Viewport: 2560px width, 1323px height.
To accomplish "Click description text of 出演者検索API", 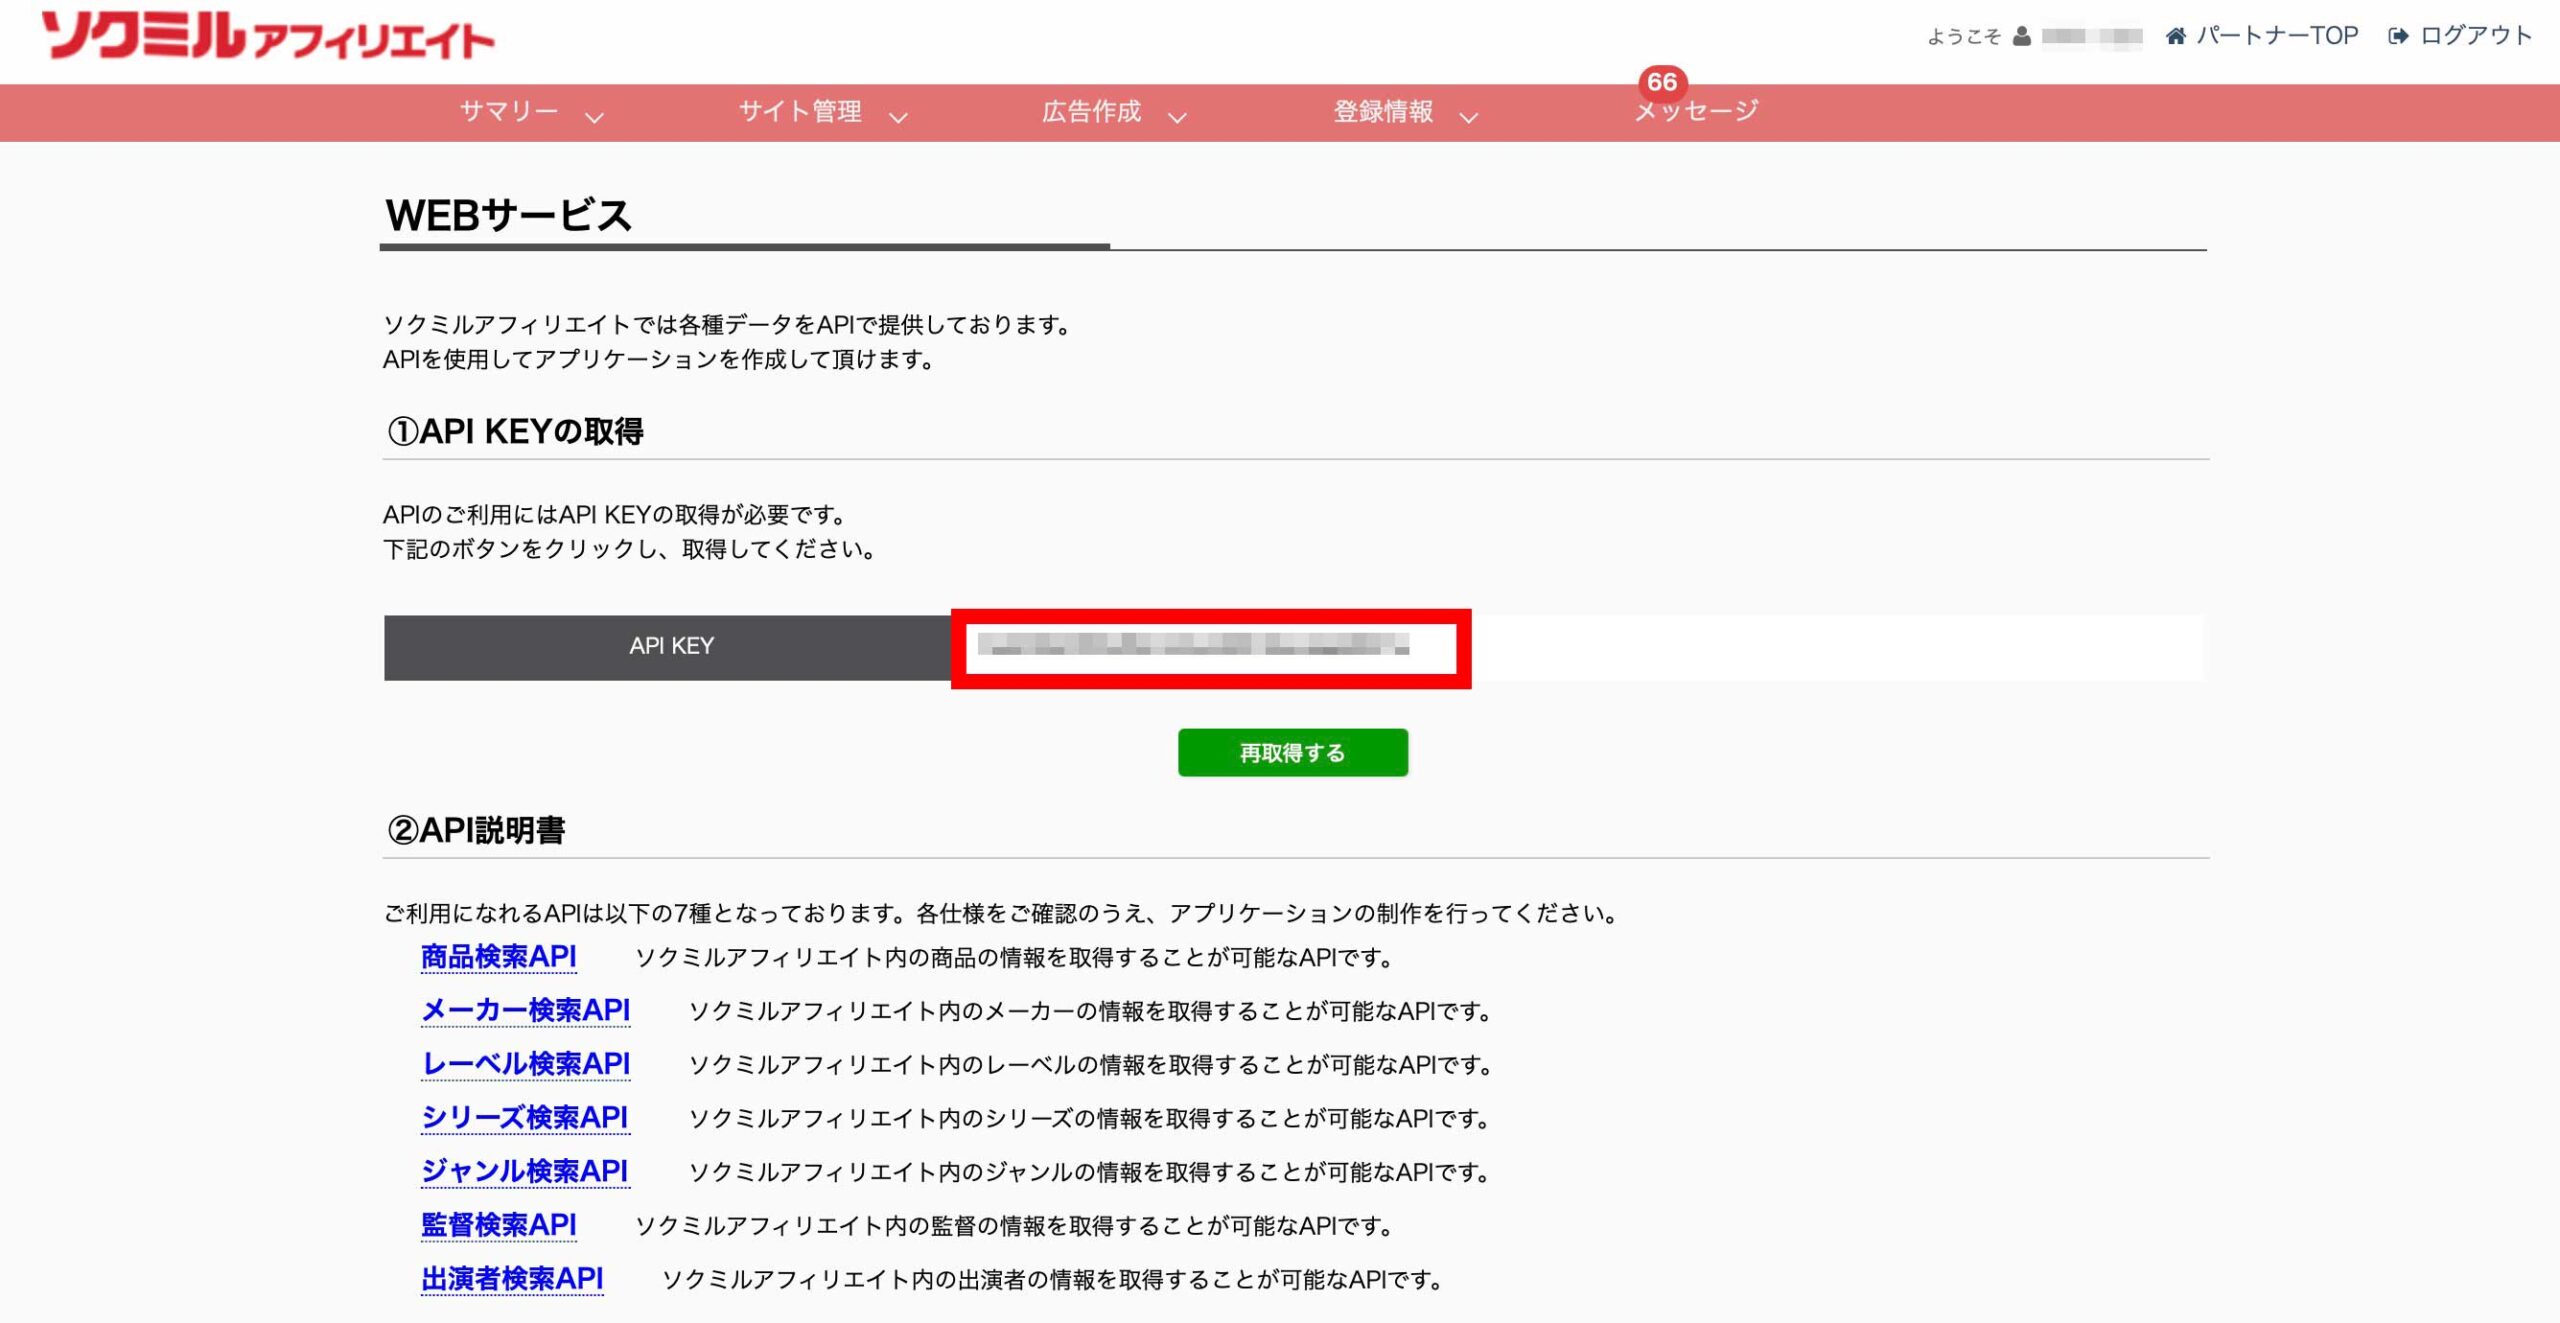I will point(1053,1280).
